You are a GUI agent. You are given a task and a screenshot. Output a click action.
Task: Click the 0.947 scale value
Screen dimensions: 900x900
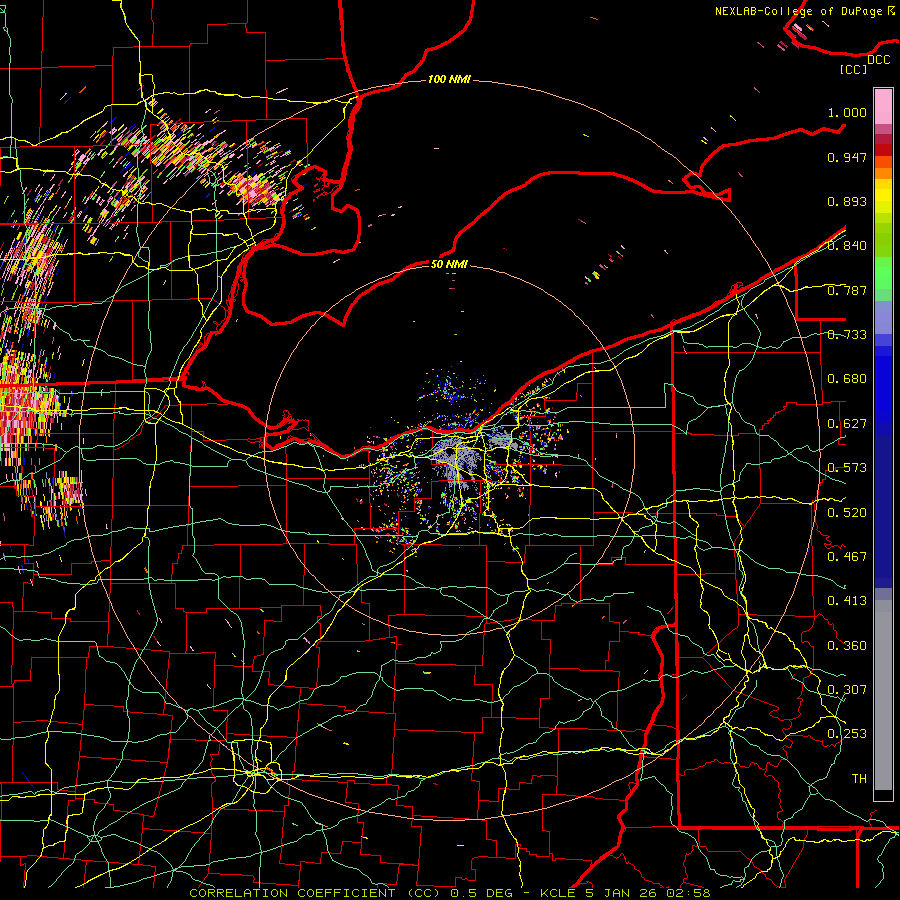click(x=847, y=157)
